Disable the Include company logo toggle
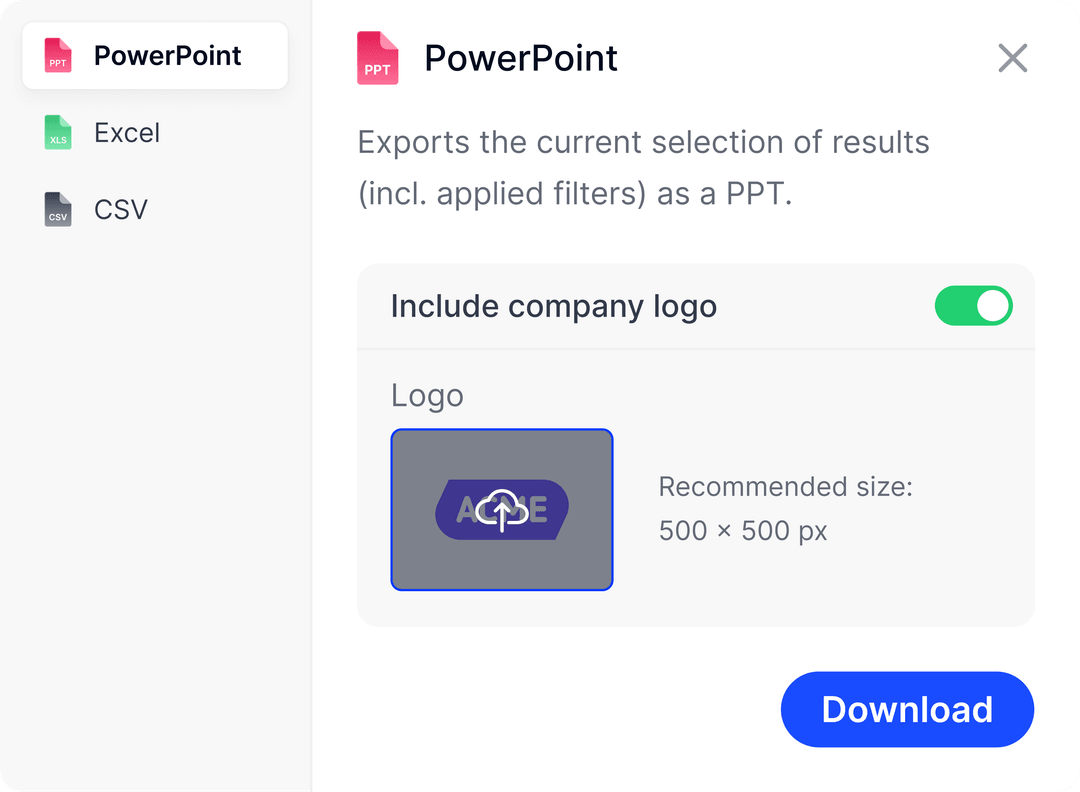Screen dimensions: 1080x792 [x=973, y=306]
